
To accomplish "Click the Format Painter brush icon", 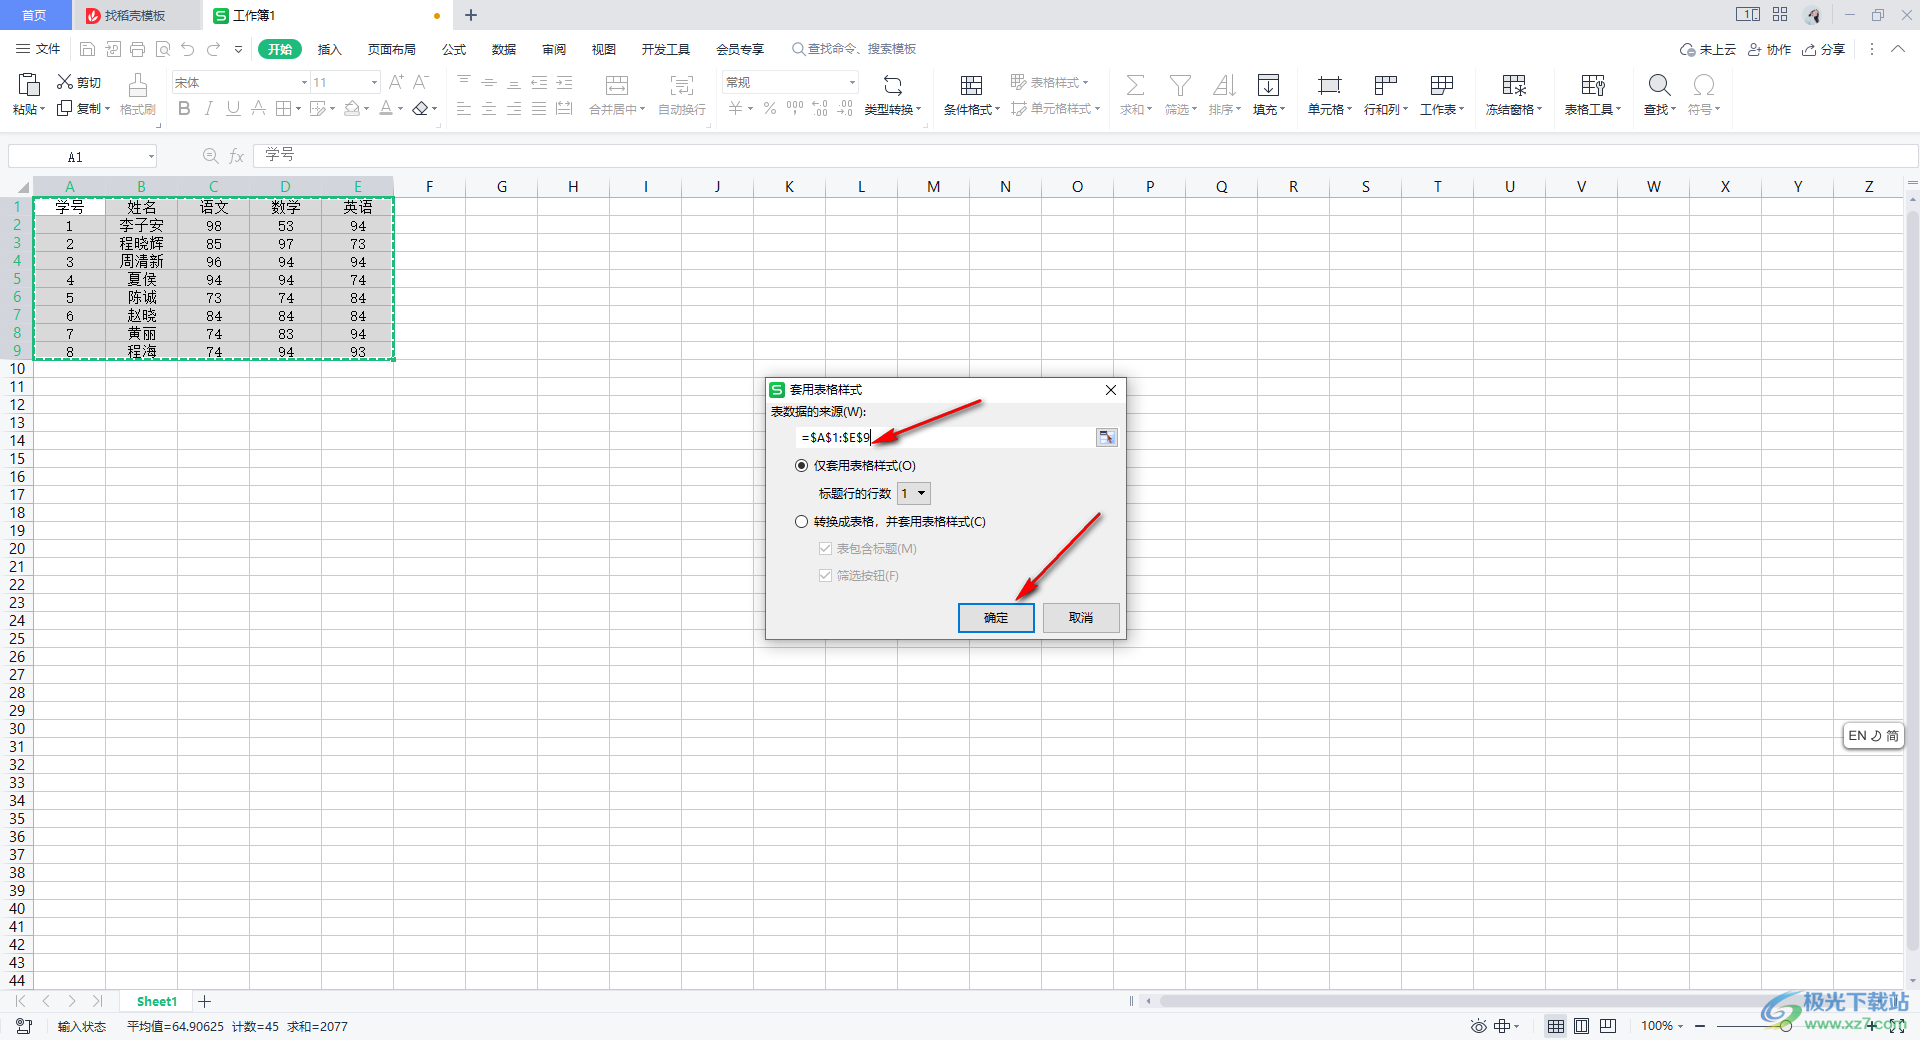I will point(138,86).
